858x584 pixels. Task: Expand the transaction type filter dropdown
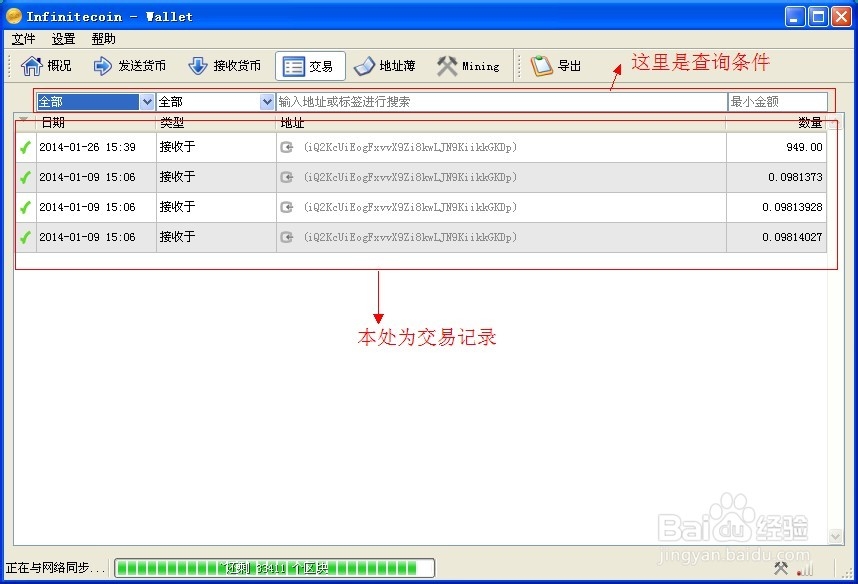click(x=266, y=101)
